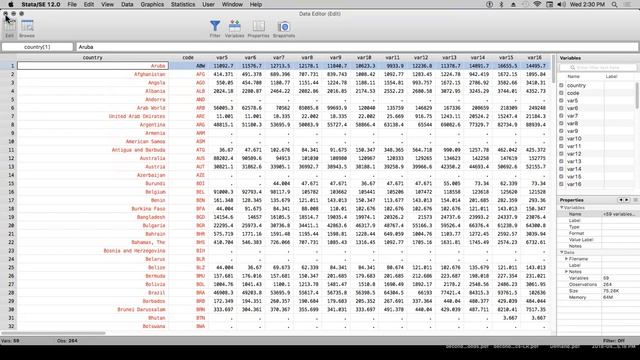Select the code column header
The image size is (640, 360).
click(x=188, y=58)
